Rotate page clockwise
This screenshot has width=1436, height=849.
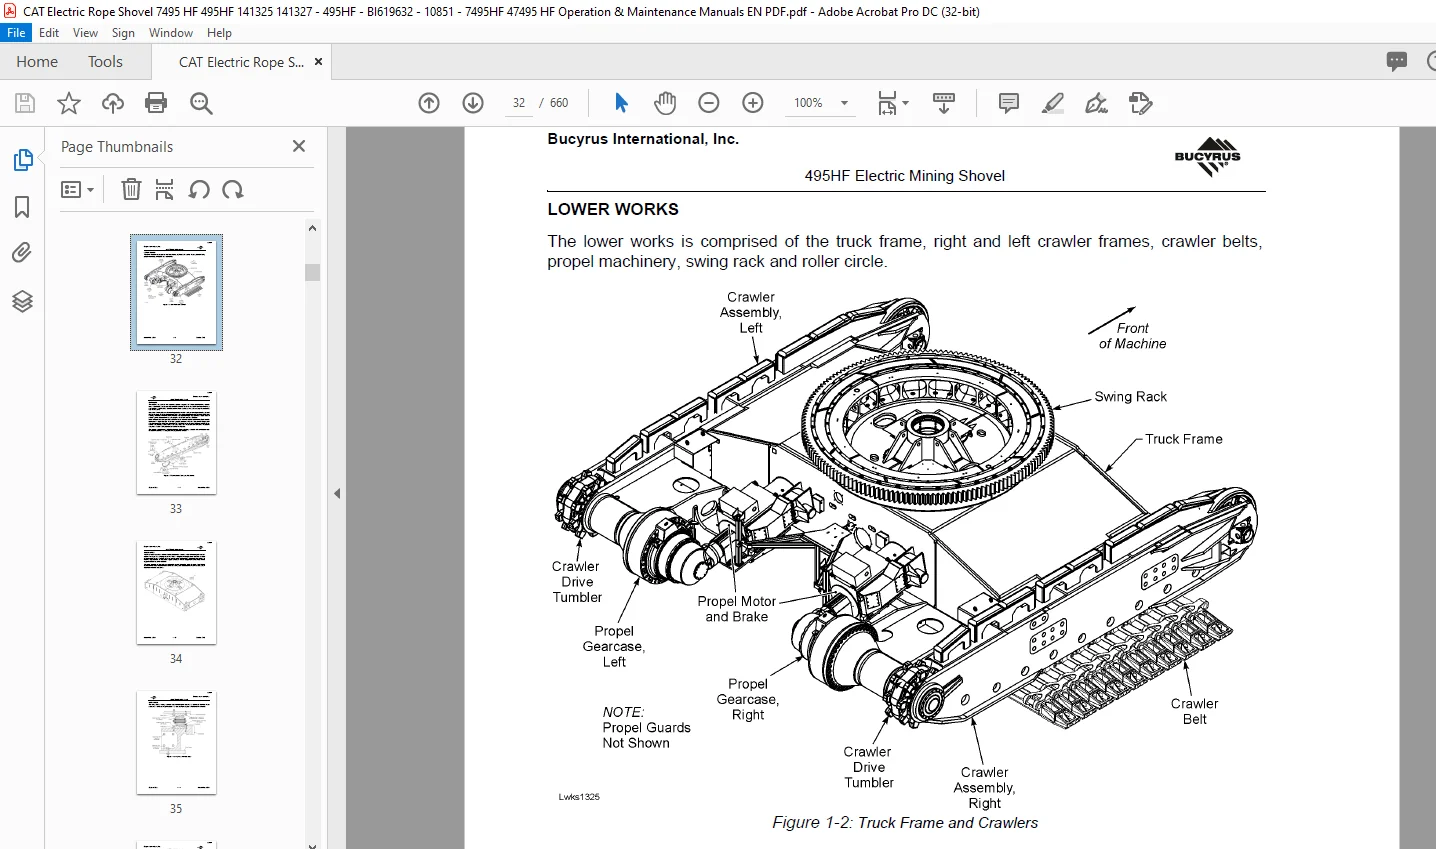pyautogui.click(x=233, y=189)
